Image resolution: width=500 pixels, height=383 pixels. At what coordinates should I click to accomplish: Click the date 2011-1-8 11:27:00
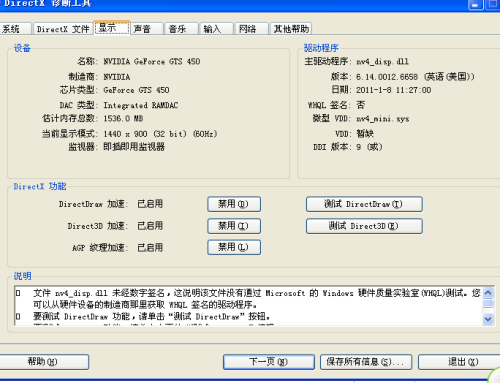[x=393, y=90]
